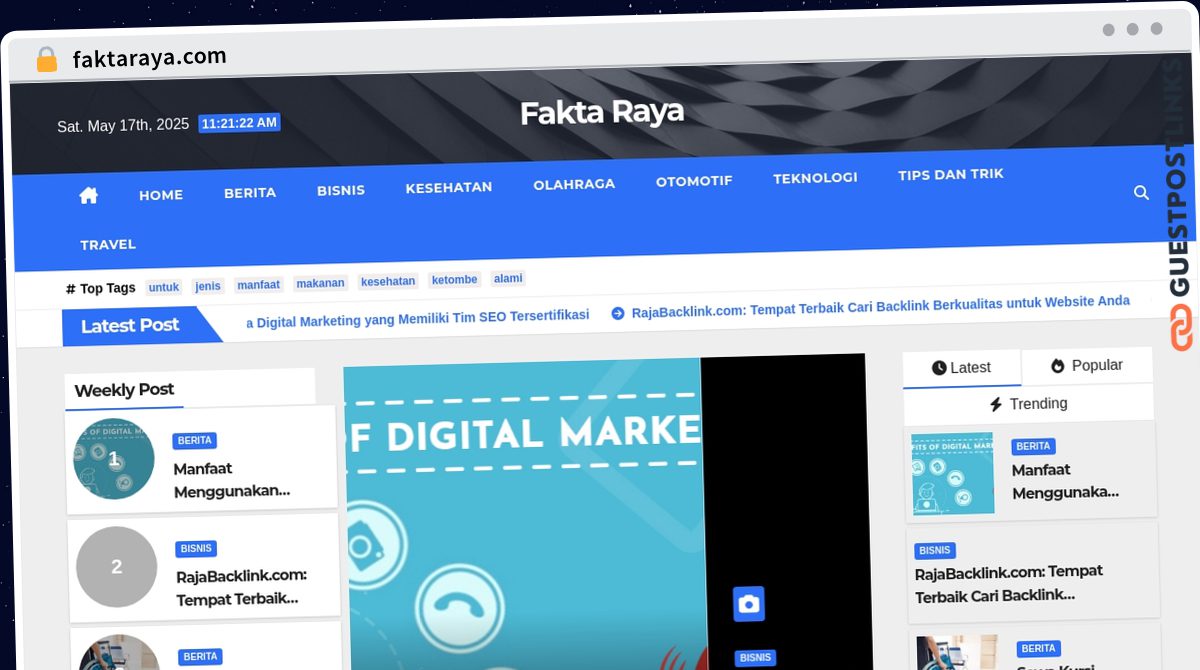1200x670 pixels.
Task: Go to the BISNIS menu section
Action: click(x=341, y=190)
